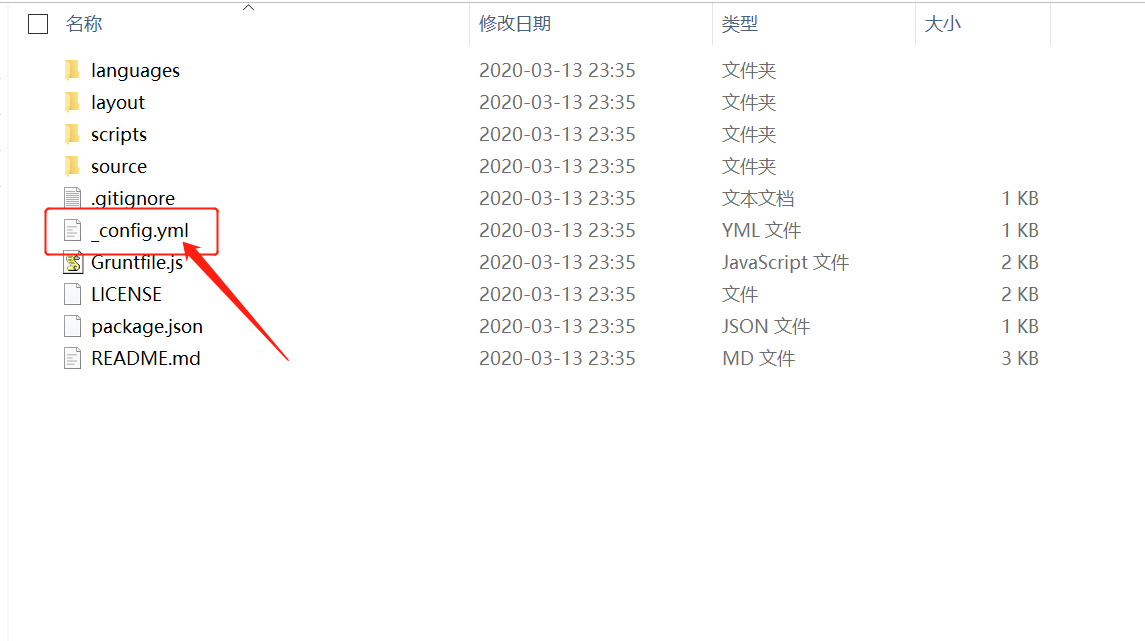Image resolution: width=1145 pixels, height=641 pixels.
Task: Toggle the select-all checkbox next to 名称
Action: [x=38, y=24]
